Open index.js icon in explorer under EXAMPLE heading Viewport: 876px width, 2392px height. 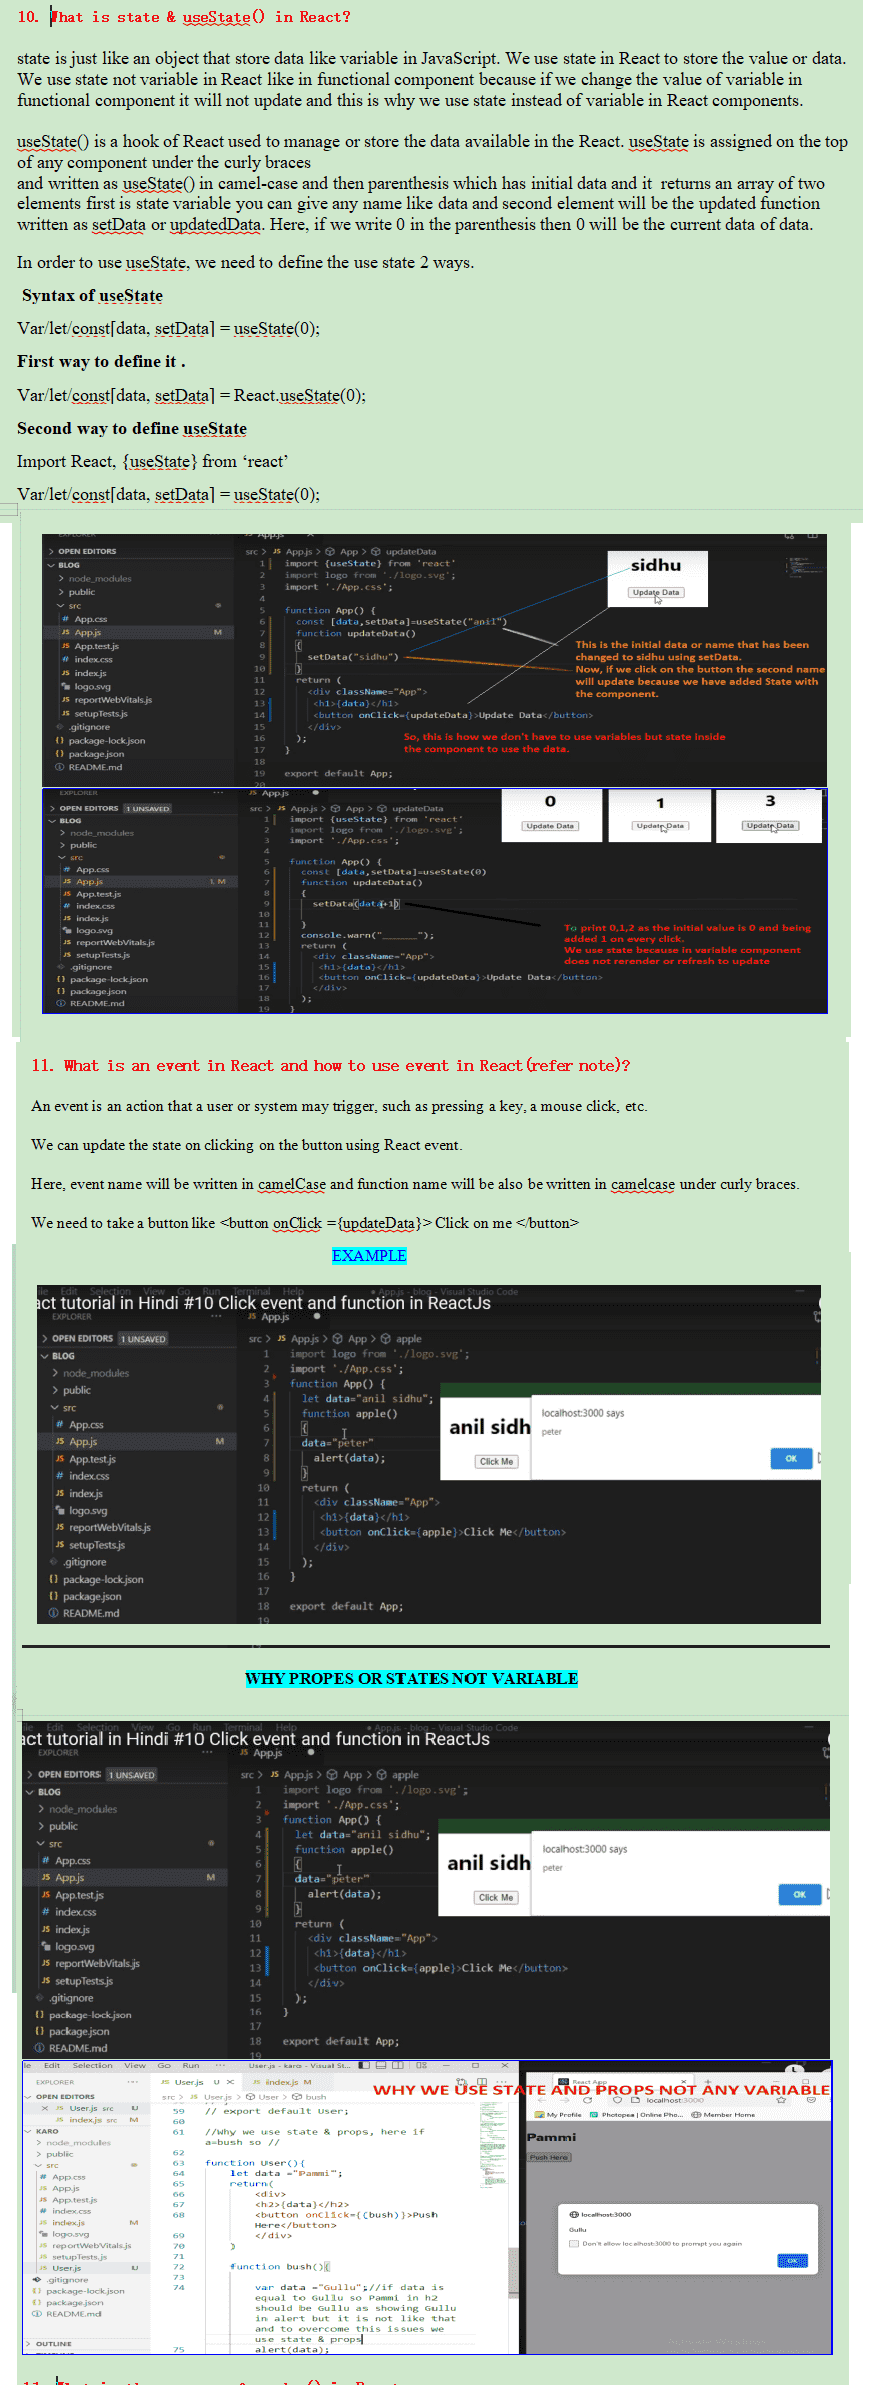(60, 1493)
